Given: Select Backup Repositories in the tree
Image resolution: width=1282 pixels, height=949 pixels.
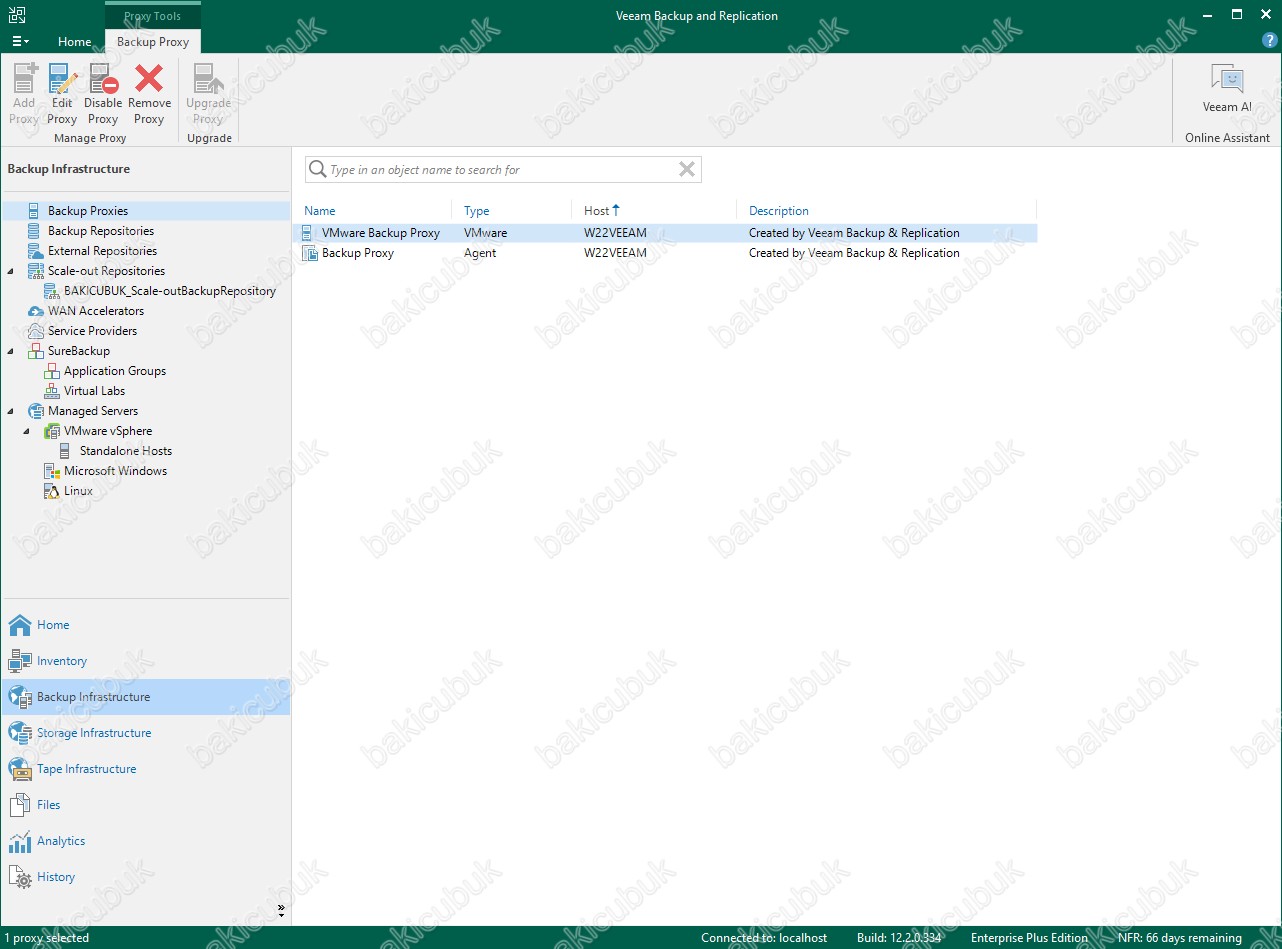Looking at the screenshot, I should (x=101, y=231).
